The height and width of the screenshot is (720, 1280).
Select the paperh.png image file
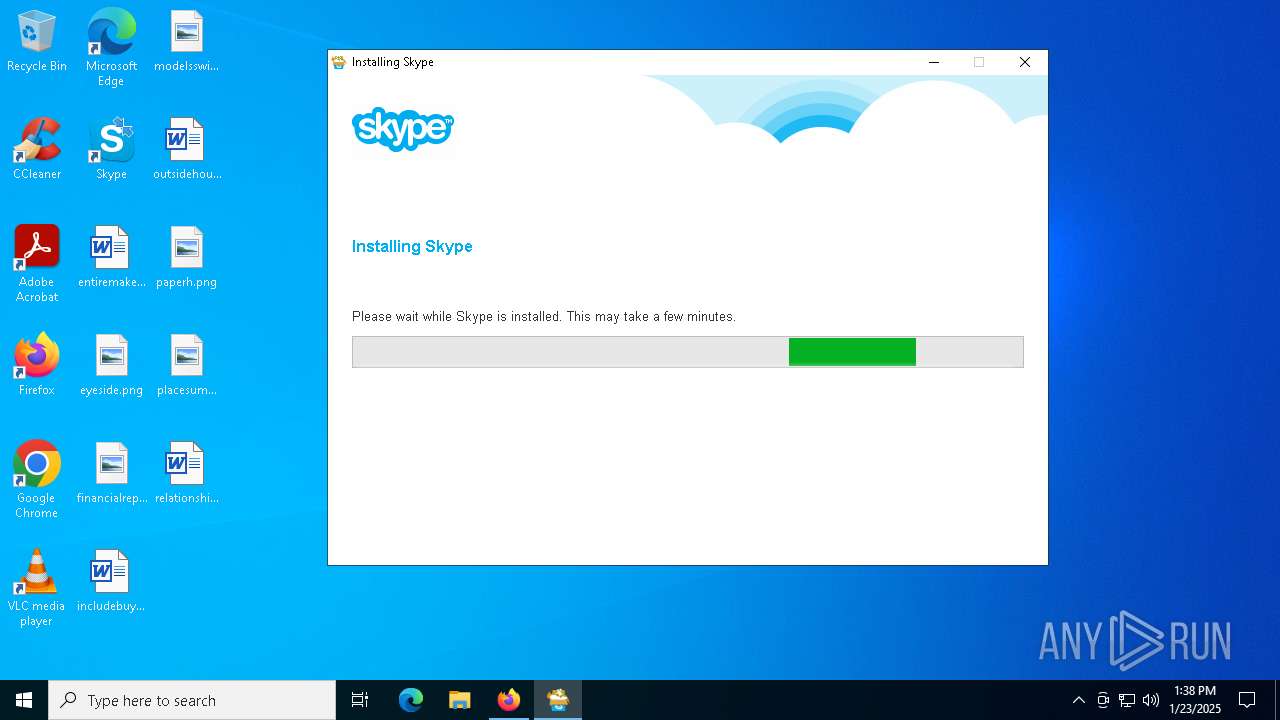pos(186,258)
